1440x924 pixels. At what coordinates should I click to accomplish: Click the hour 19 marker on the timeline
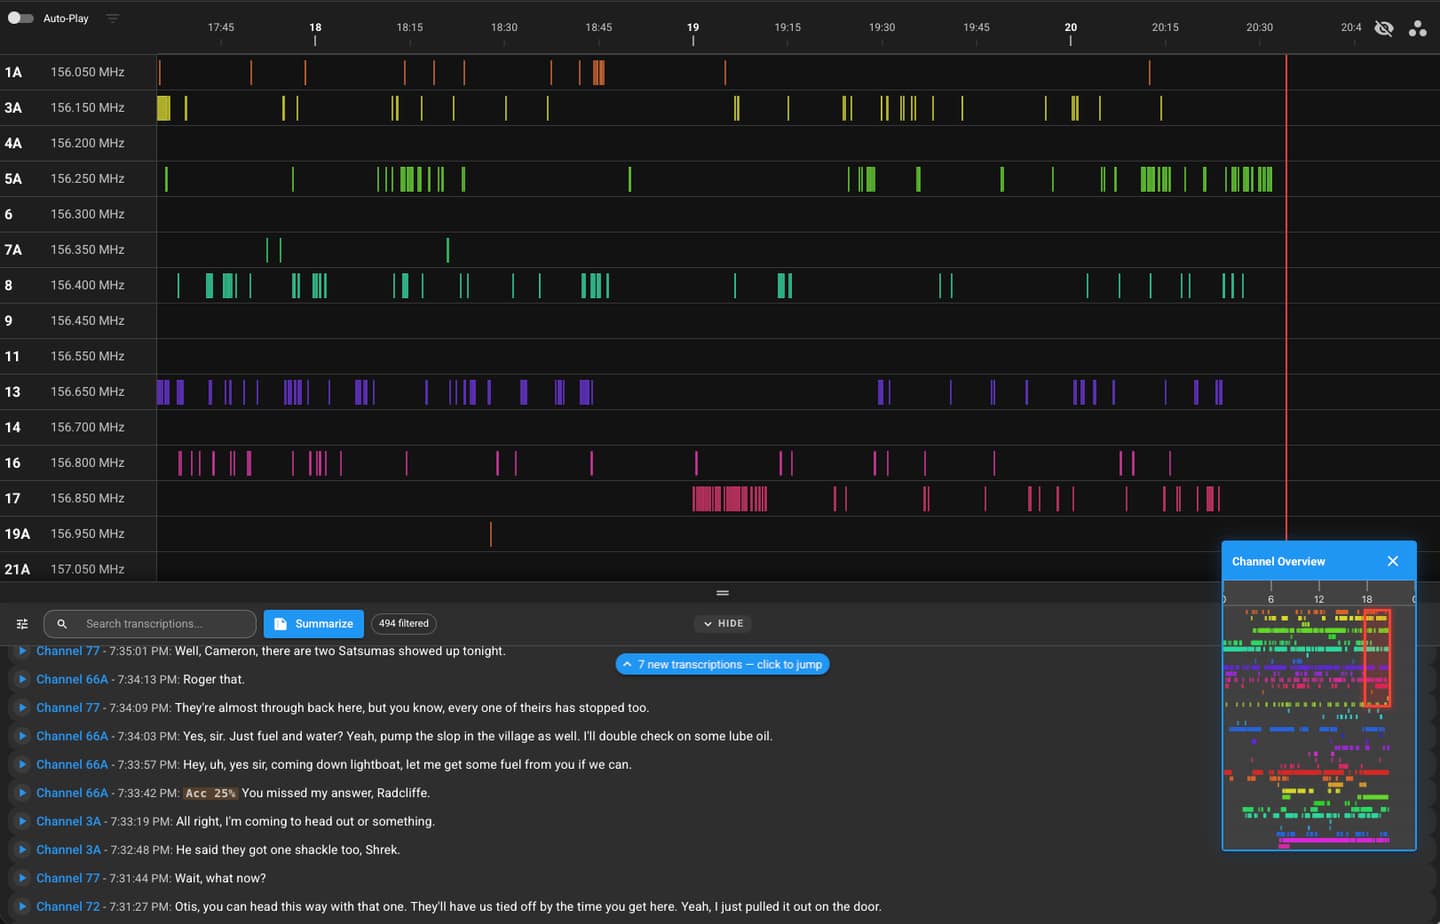[693, 28]
